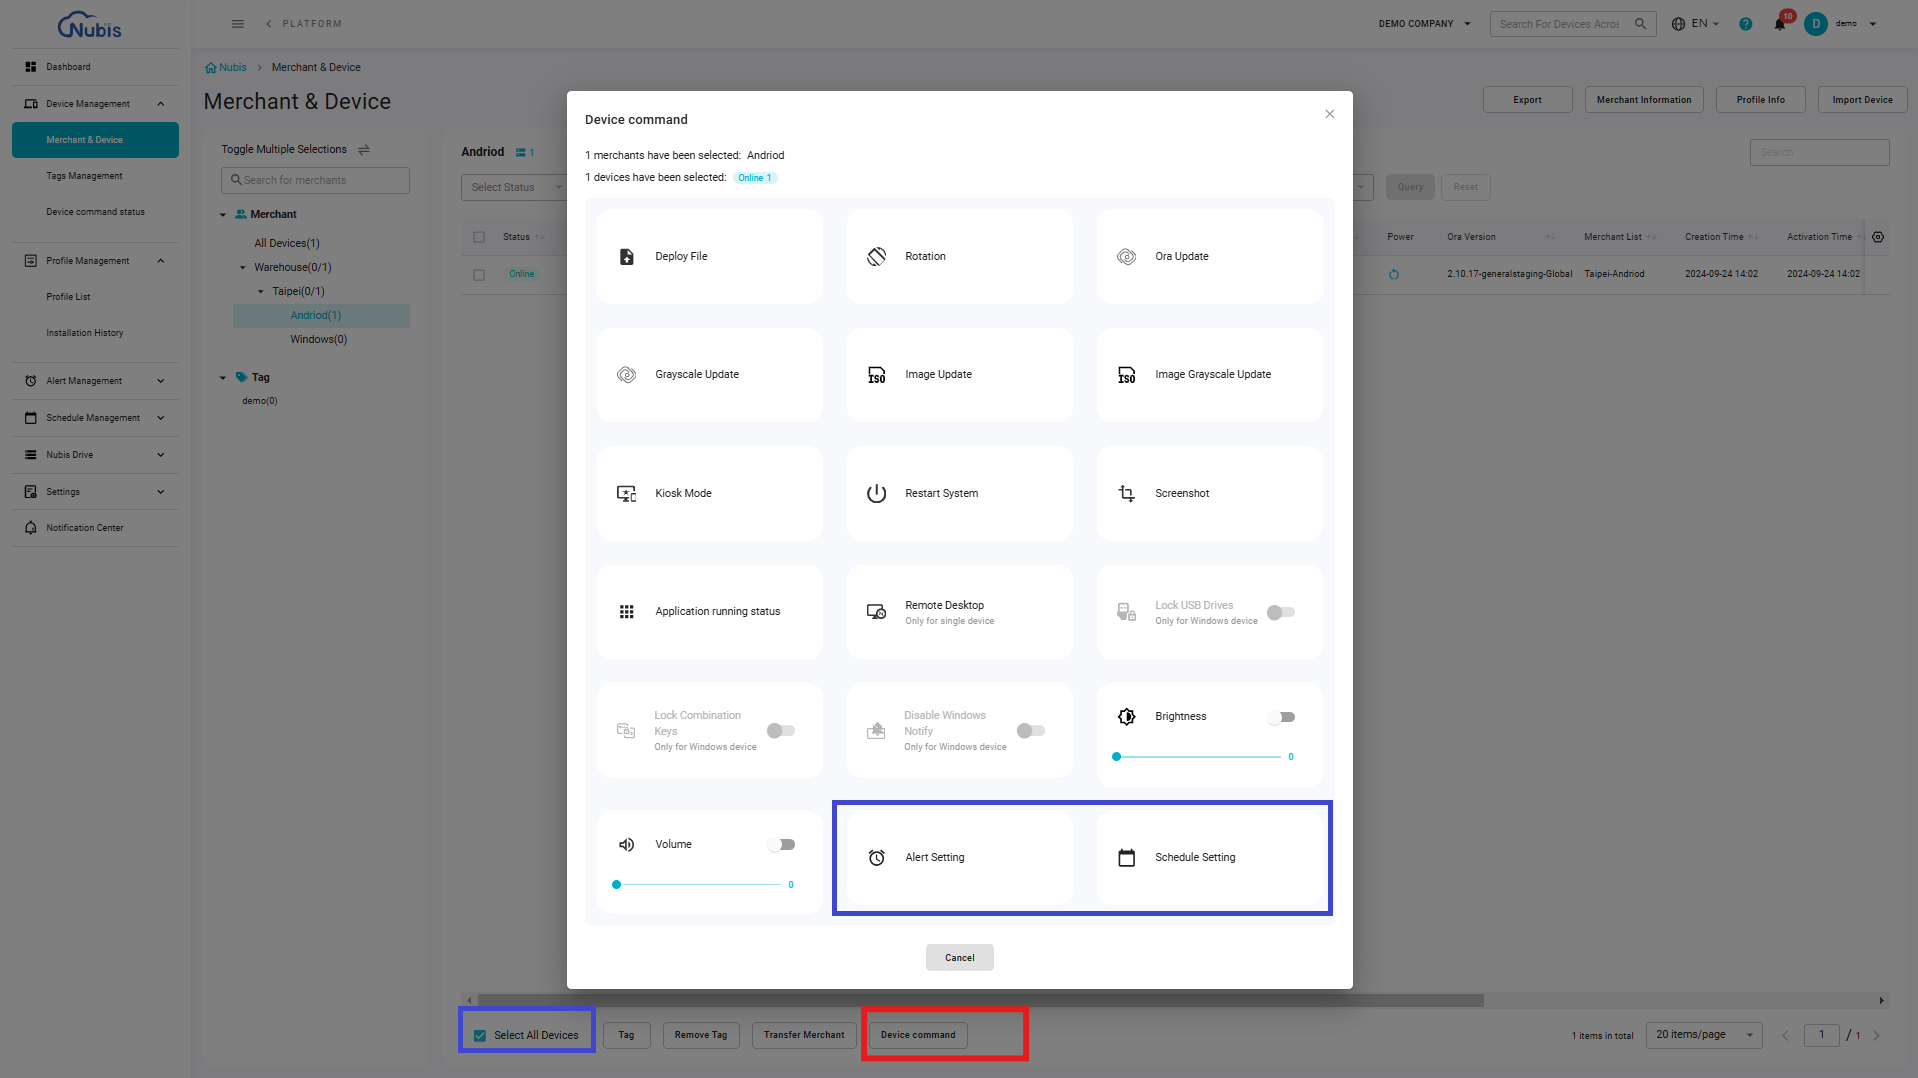The width and height of the screenshot is (1918, 1078).
Task: Close the Device command dialog
Action: (x=1329, y=114)
